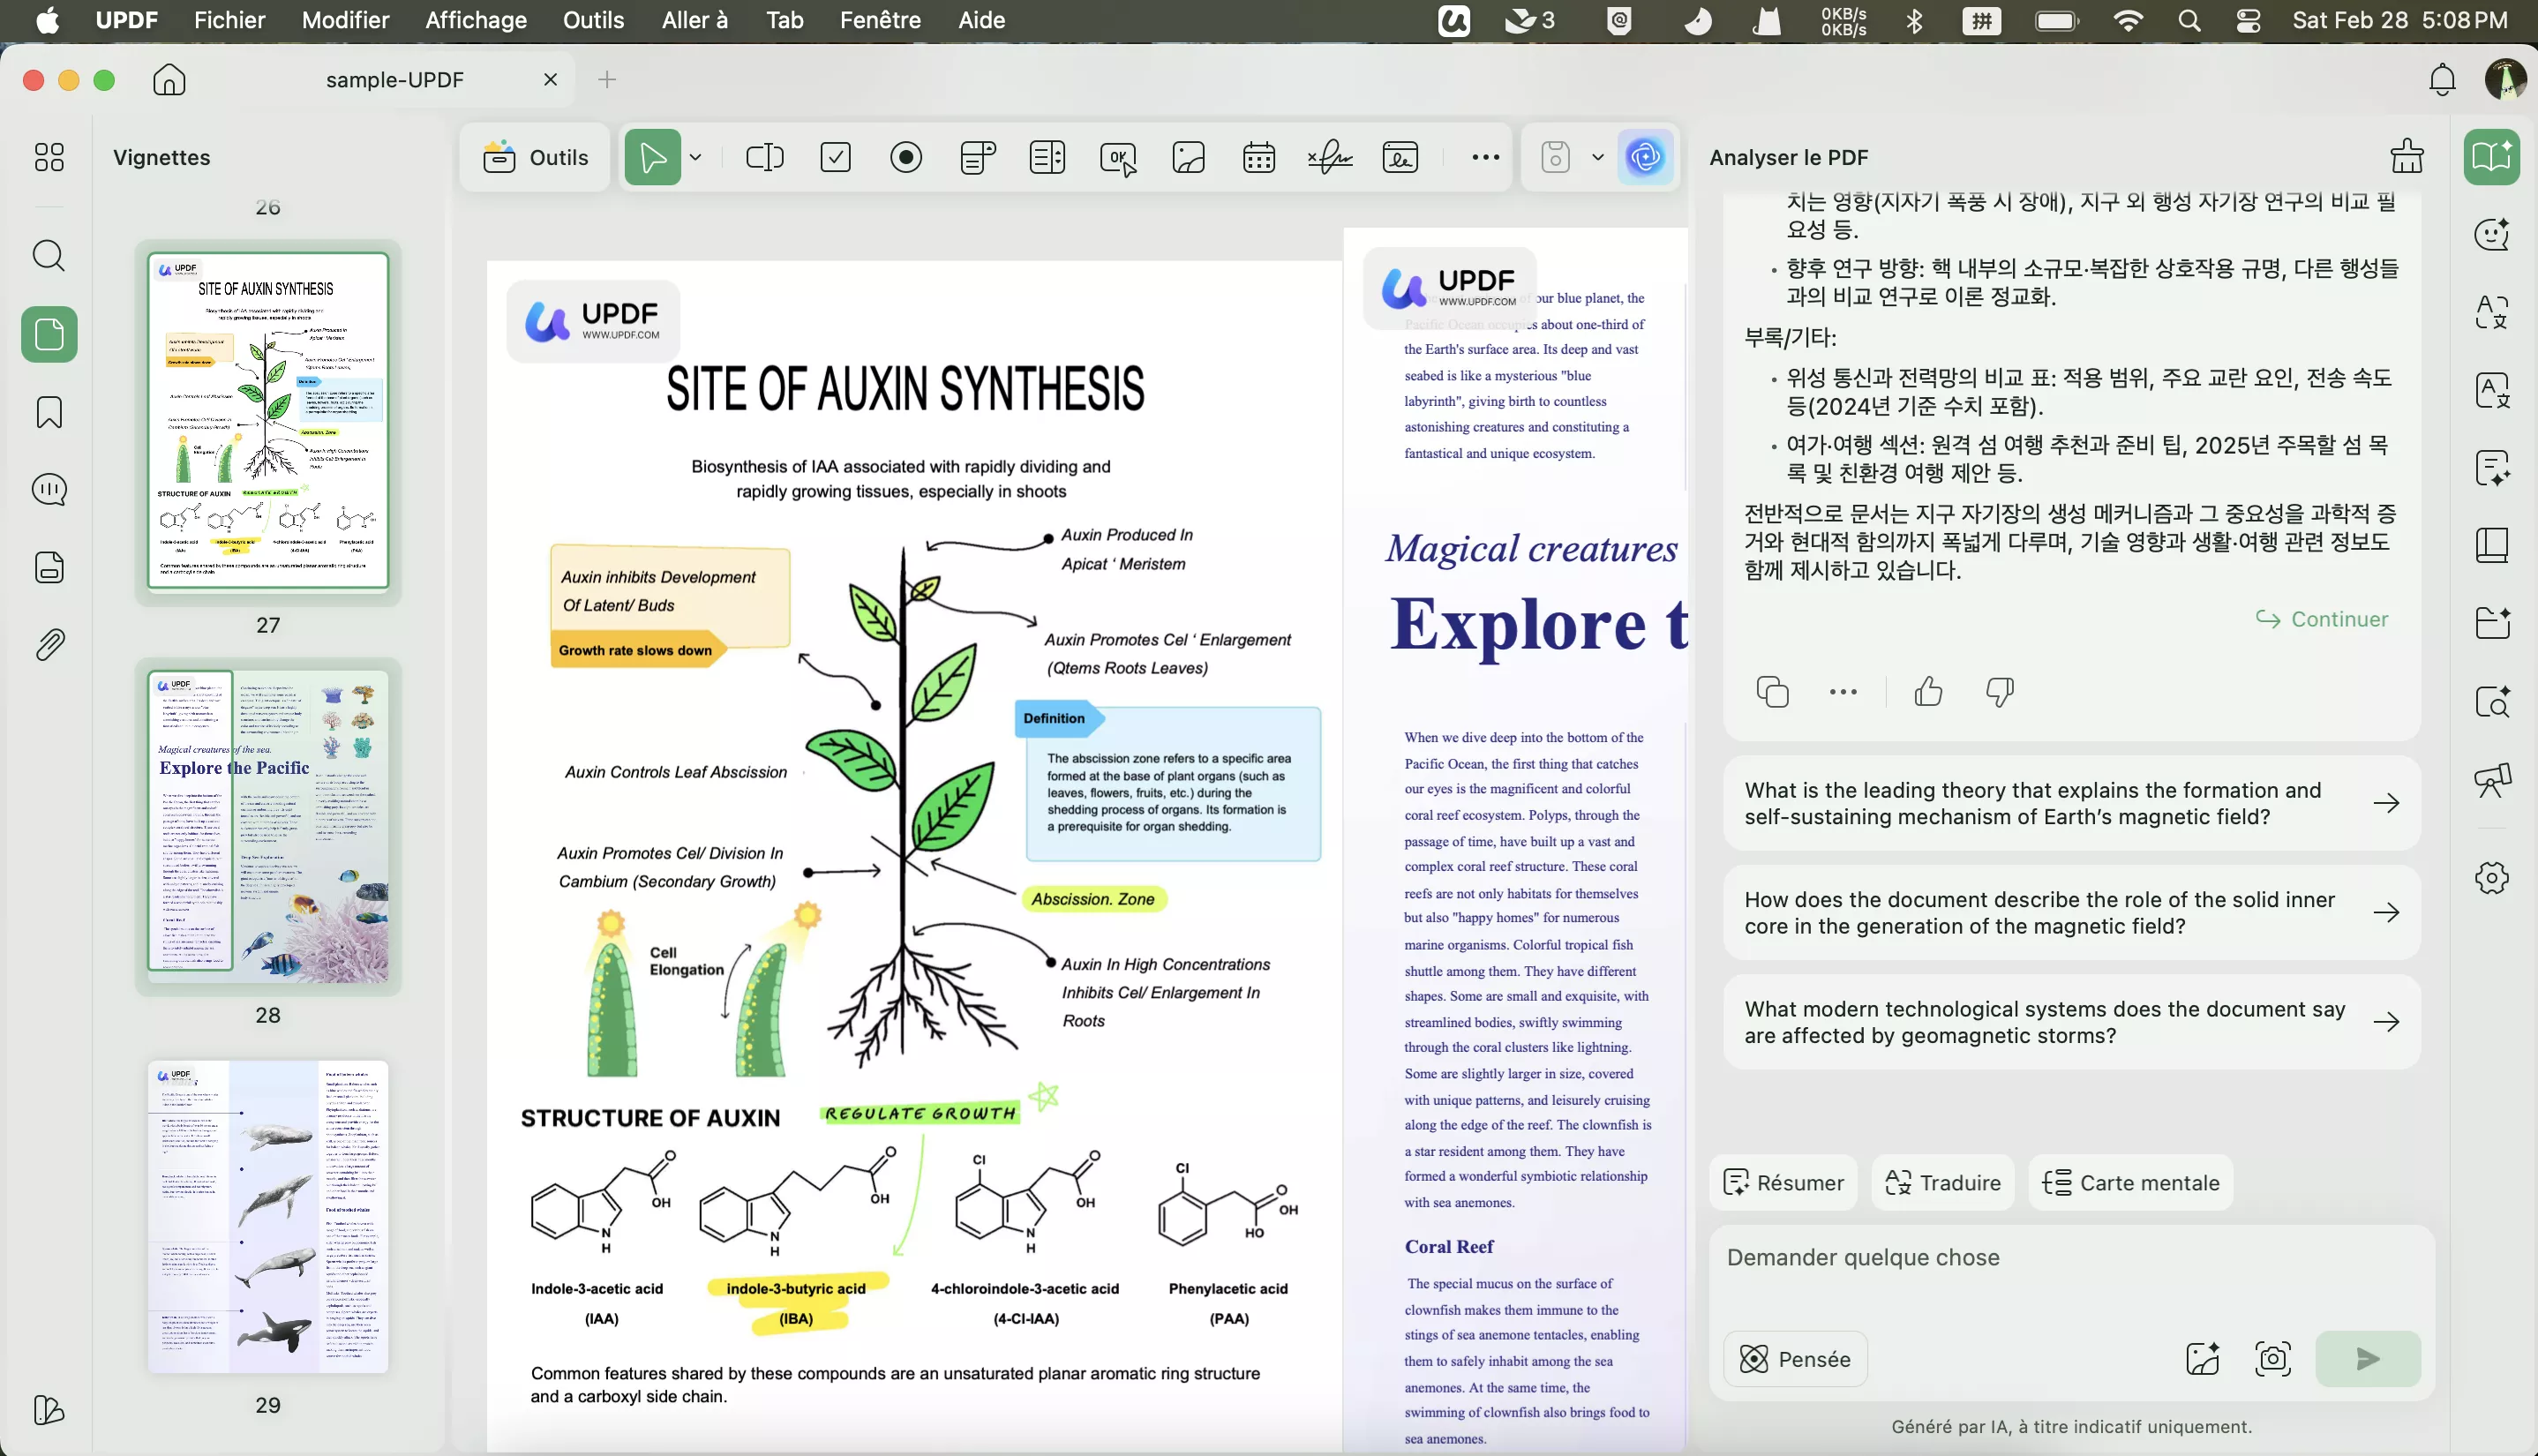Expand the selection tool dropdown arrow
This screenshot has width=2538, height=1456.
[x=696, y=157]
